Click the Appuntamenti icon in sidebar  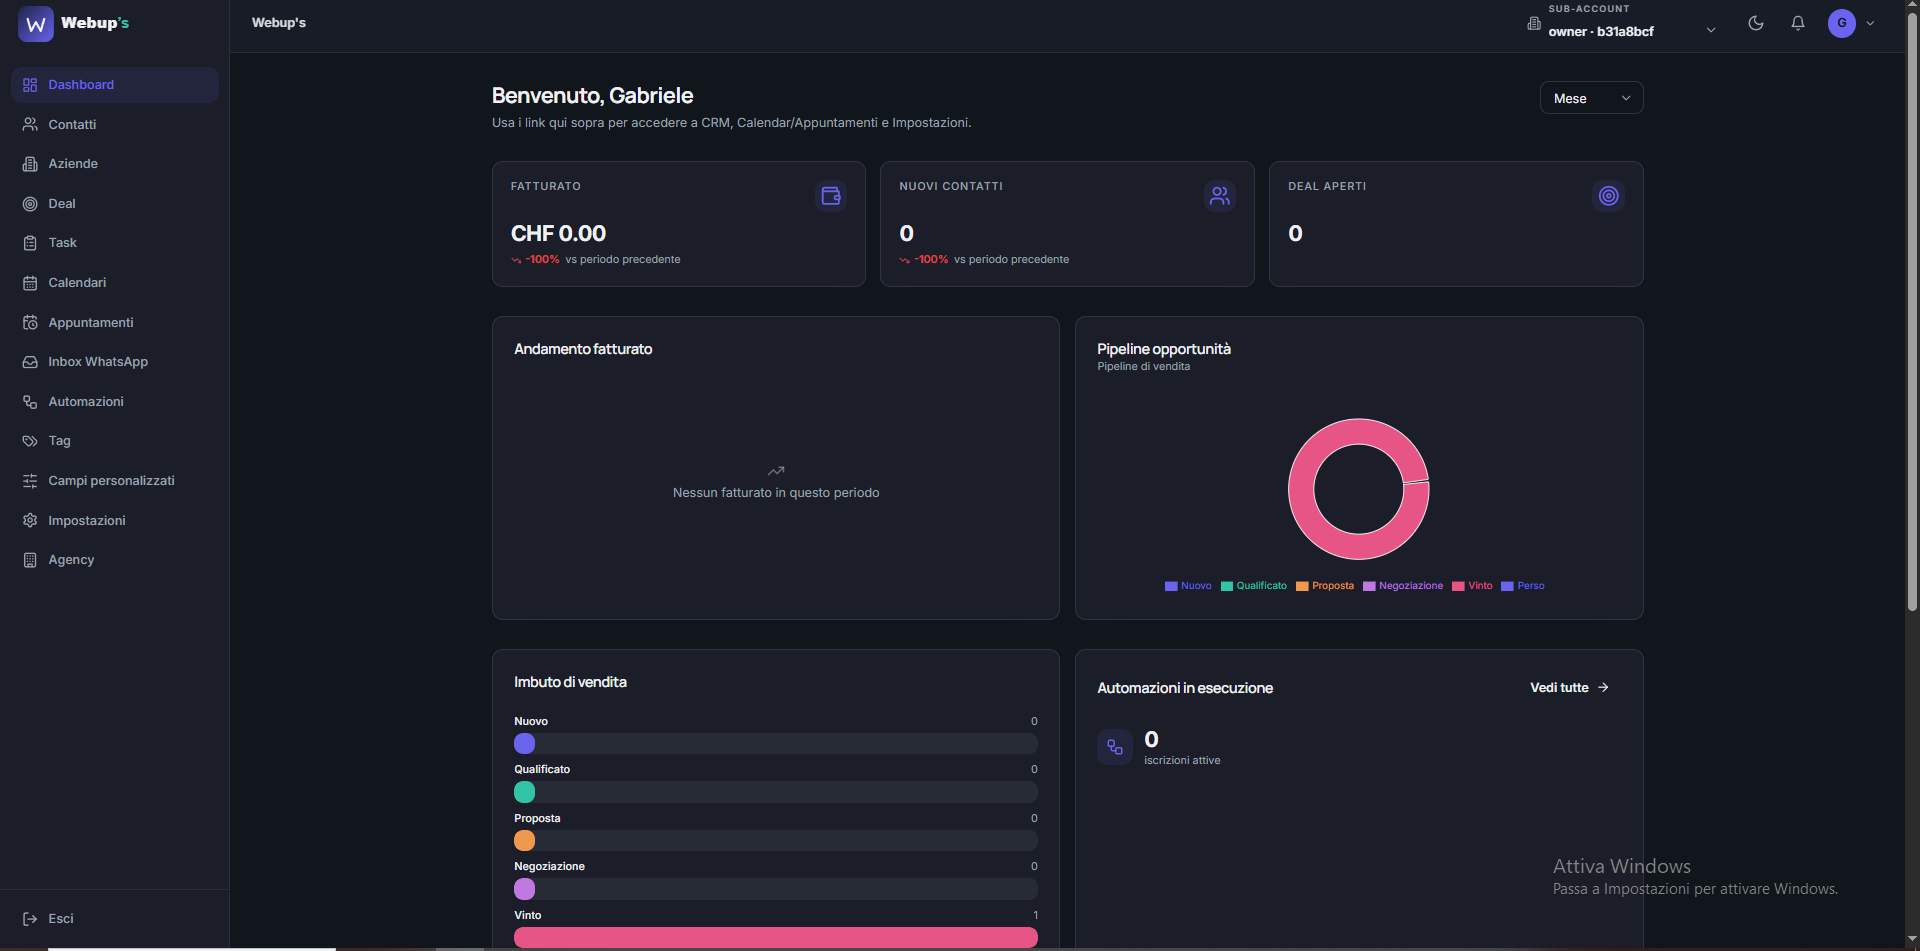click(30, 322)
